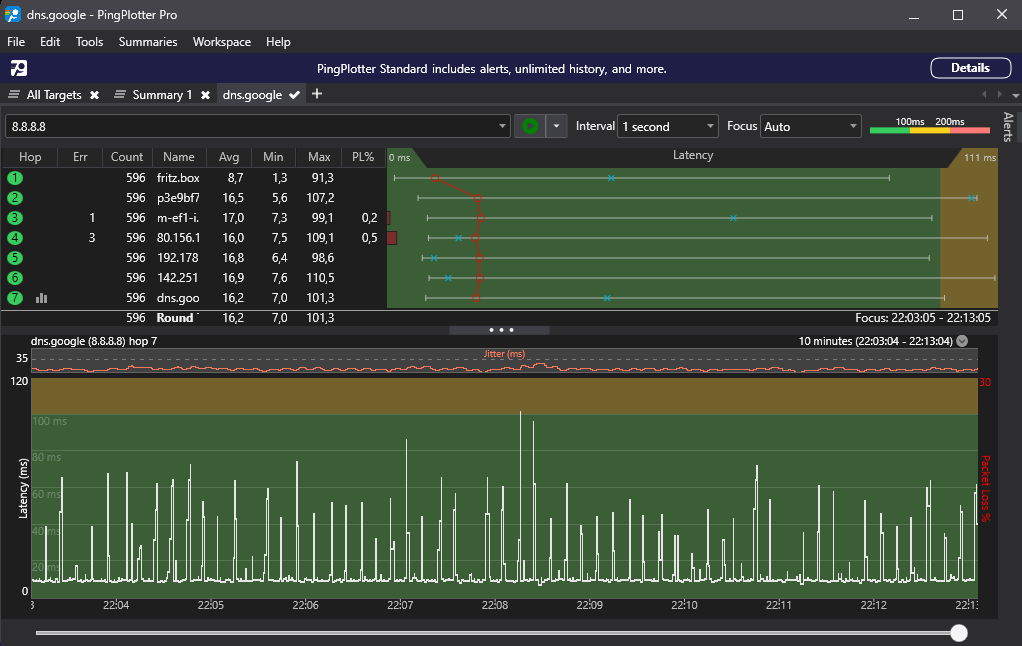Viewport: 1022px width, 646px height.
Task: Open the Help menu
Action: tap(278, 42)
